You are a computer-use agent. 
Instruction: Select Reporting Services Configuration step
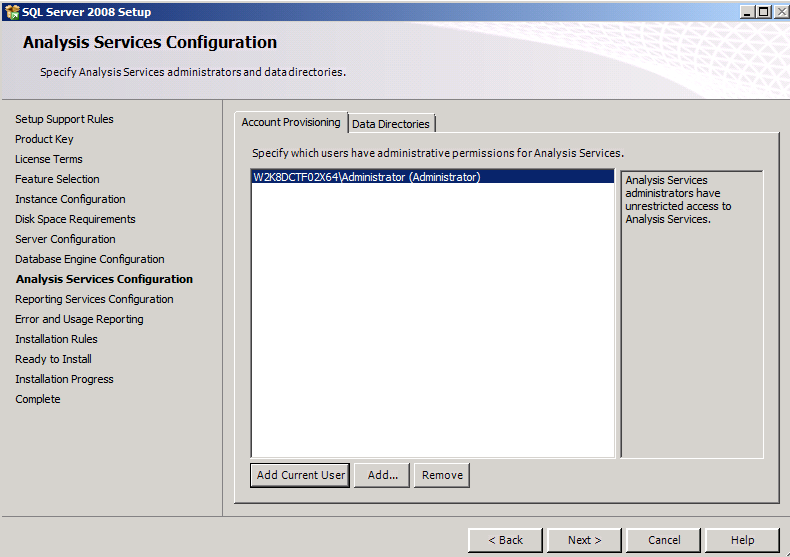coord(94,299)
